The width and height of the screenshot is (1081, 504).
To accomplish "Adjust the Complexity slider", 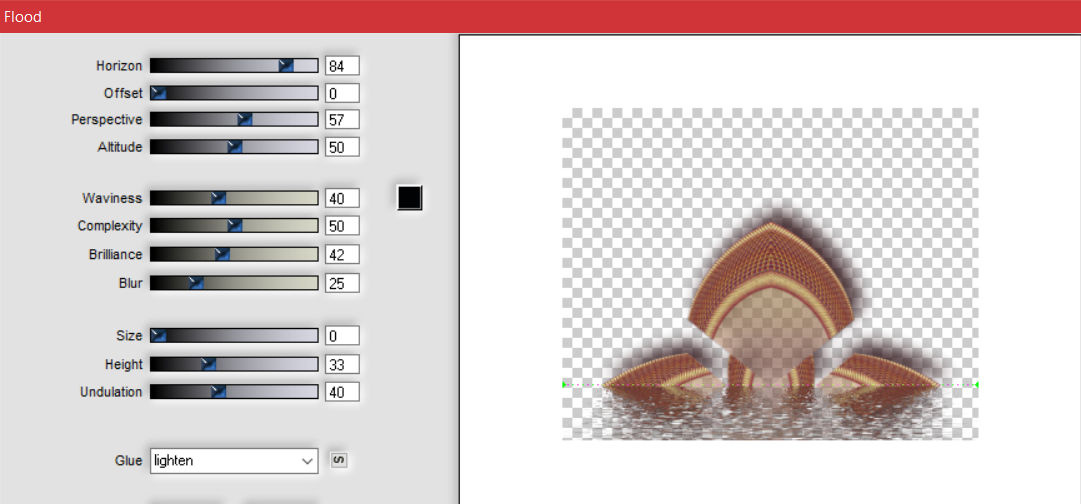I will click(235, 226).
